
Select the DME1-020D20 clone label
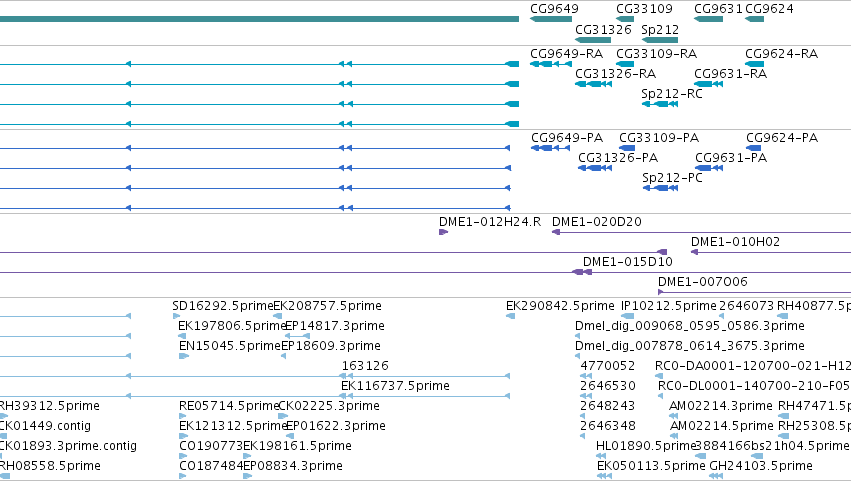[x=596, y=221]
